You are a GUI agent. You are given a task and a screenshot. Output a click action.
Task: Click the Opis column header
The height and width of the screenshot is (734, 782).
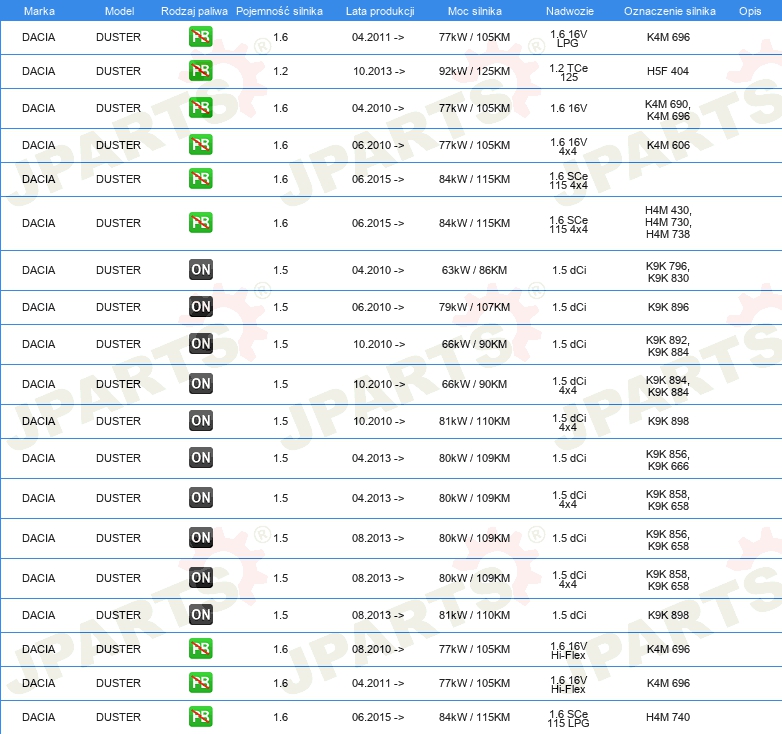tap(750, 10)
